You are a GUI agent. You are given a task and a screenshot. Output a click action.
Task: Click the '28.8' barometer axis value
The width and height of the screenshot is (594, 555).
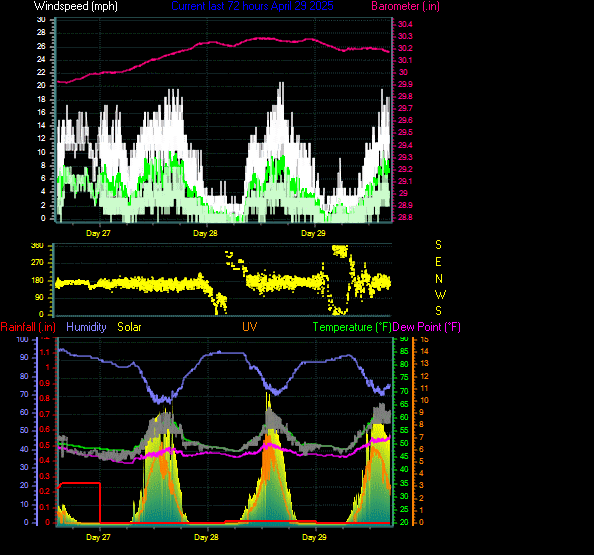click(x=405, y=217)
